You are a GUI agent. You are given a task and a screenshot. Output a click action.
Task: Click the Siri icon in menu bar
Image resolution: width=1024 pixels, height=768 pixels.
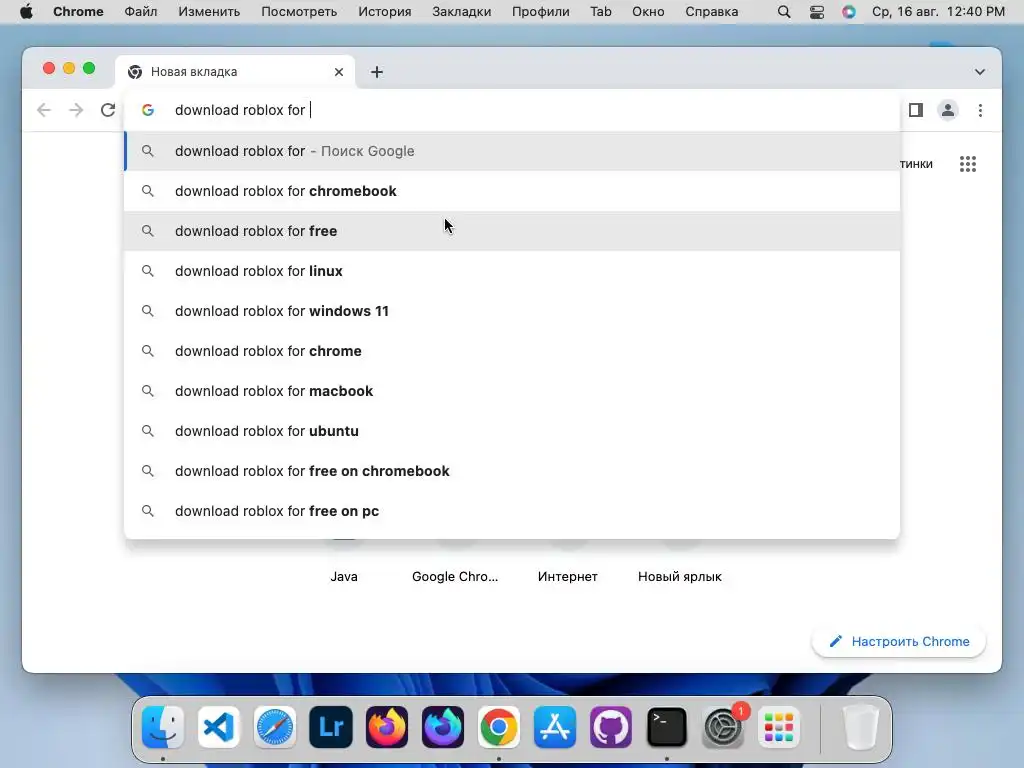848,12
